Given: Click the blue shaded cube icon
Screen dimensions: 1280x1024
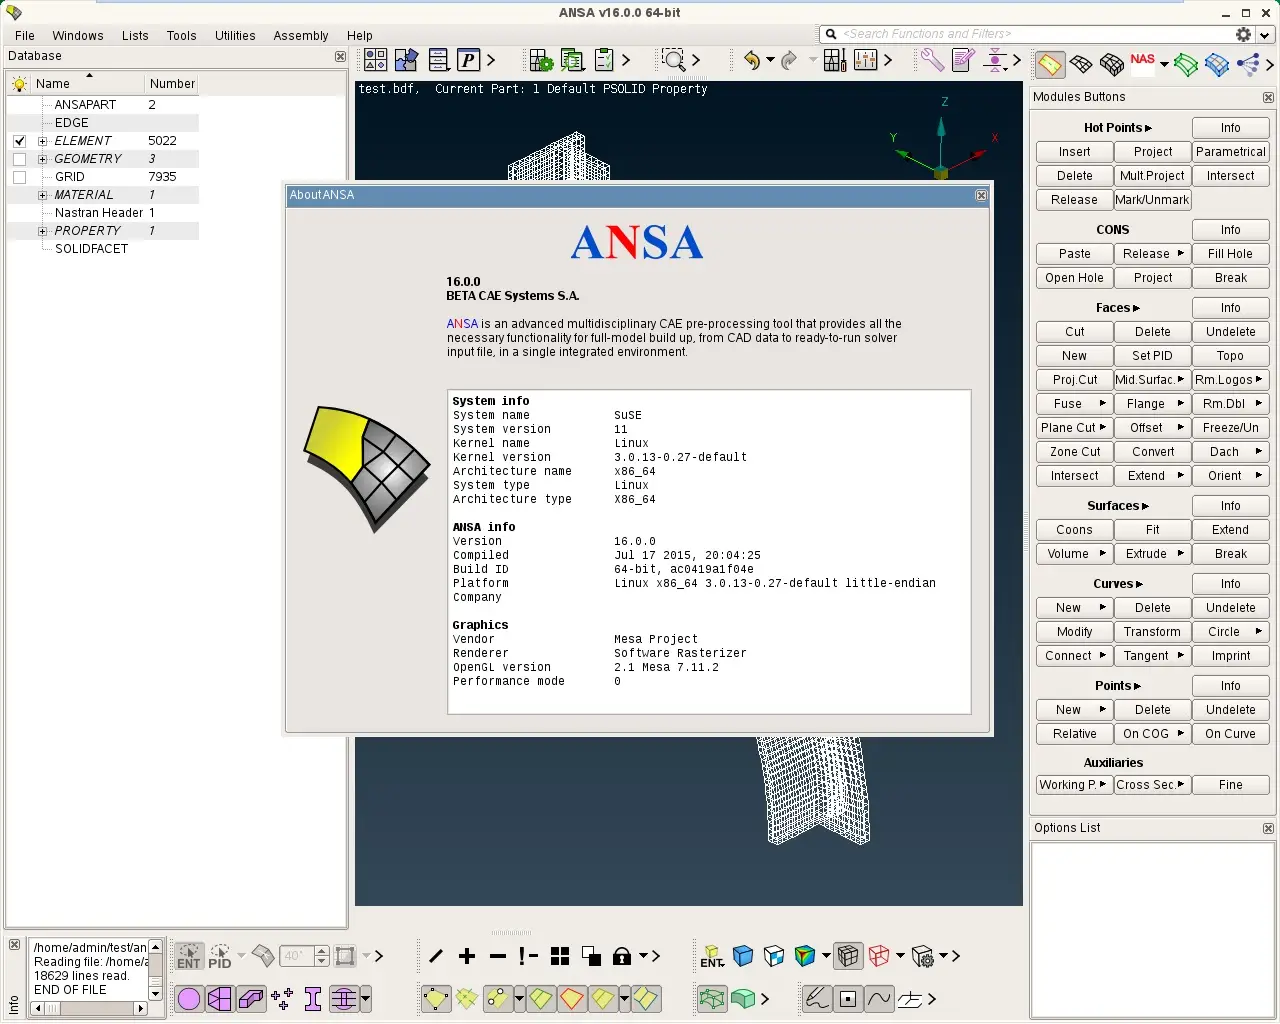Looking at the screenshot, I should click(x=743, y=956).
